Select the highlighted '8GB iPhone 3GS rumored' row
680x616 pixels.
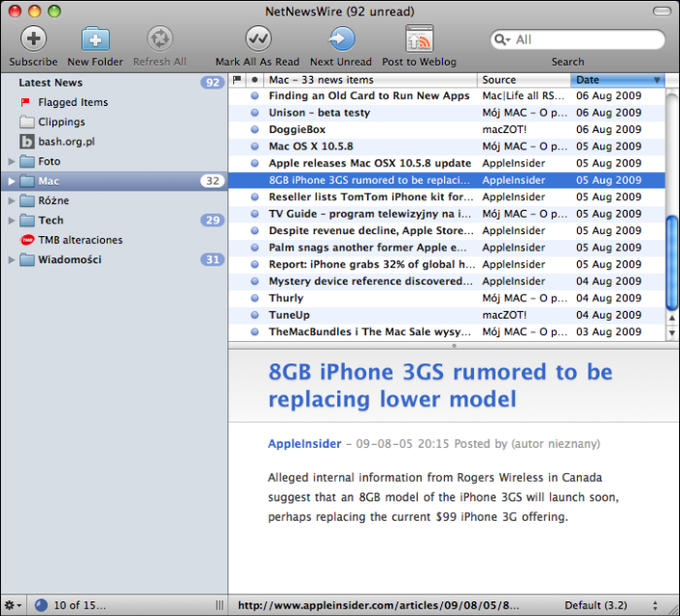pyautogui.click(x=447, y=180)
